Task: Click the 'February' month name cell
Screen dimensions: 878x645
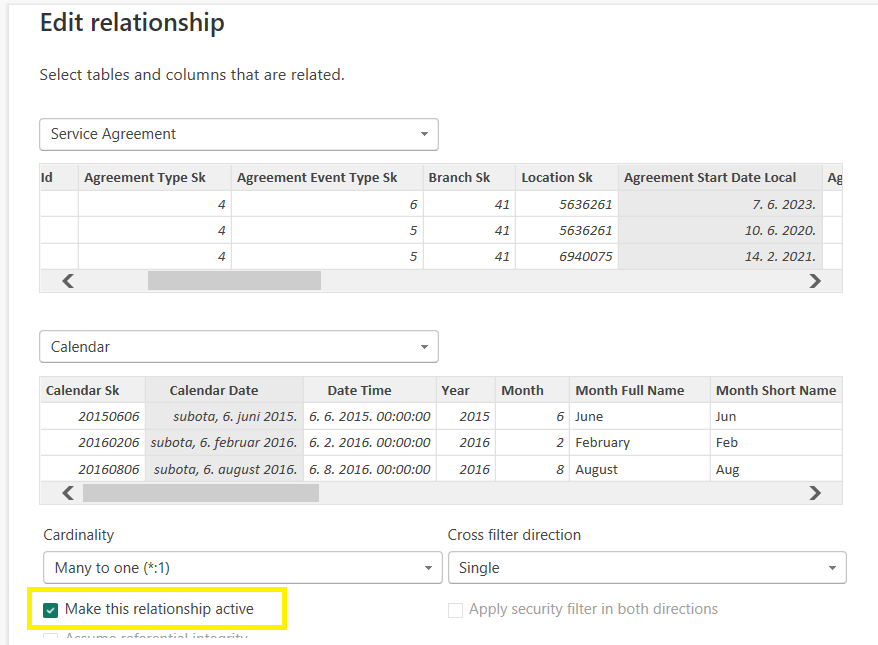Action: [639, 442]
